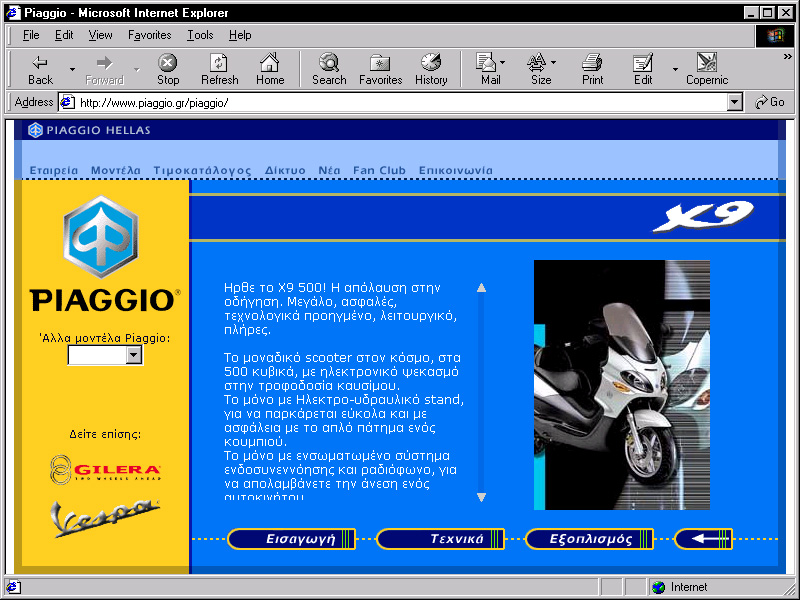Image resolution: width=800 pixels, height=600 pixels.
Task: Expand the Άλλα μοντέλα Piaggio dropdown
Action: [x=134, y=355]
